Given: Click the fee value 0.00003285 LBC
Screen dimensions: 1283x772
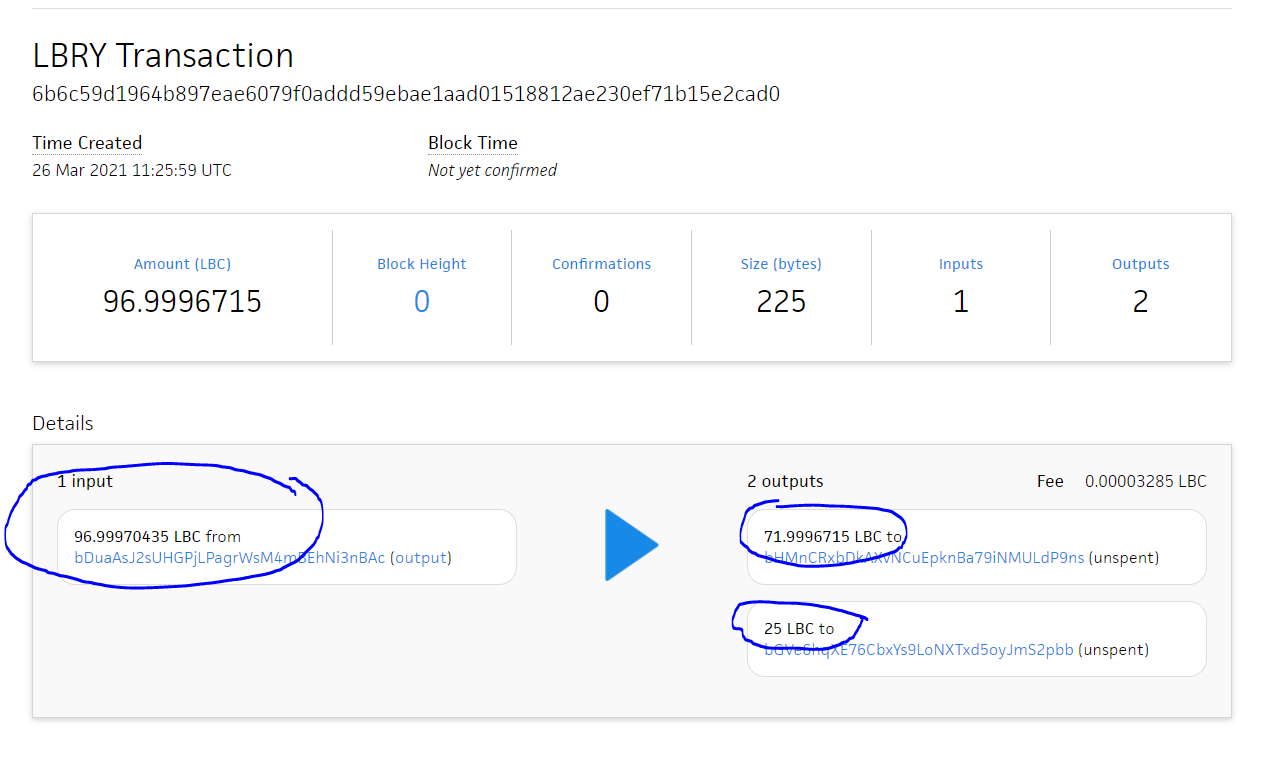Looking at the screenshot, I should 1146,481.
